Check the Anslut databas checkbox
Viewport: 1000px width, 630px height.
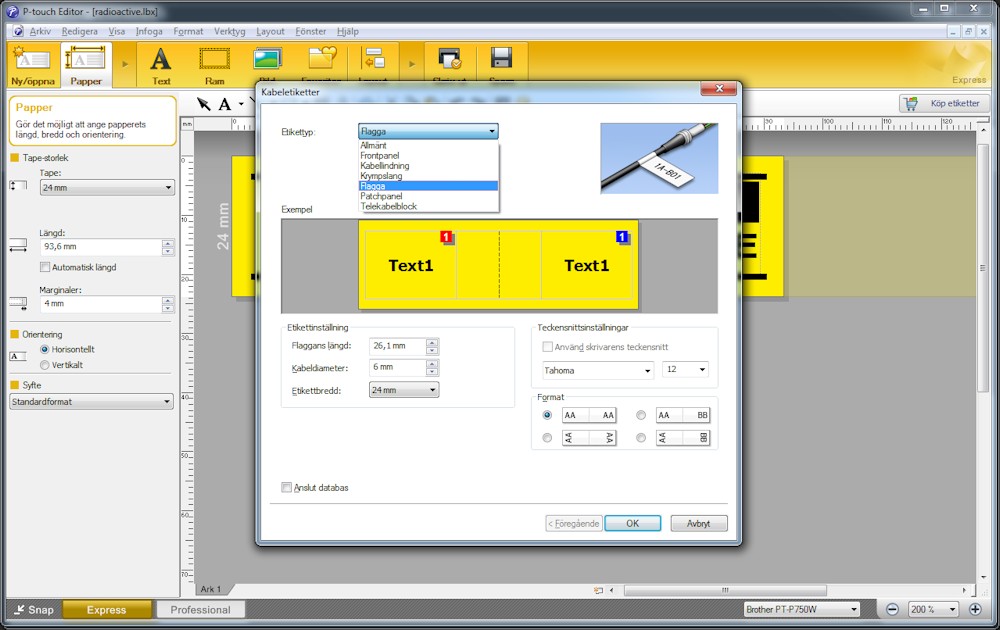(x=287, y=488)
